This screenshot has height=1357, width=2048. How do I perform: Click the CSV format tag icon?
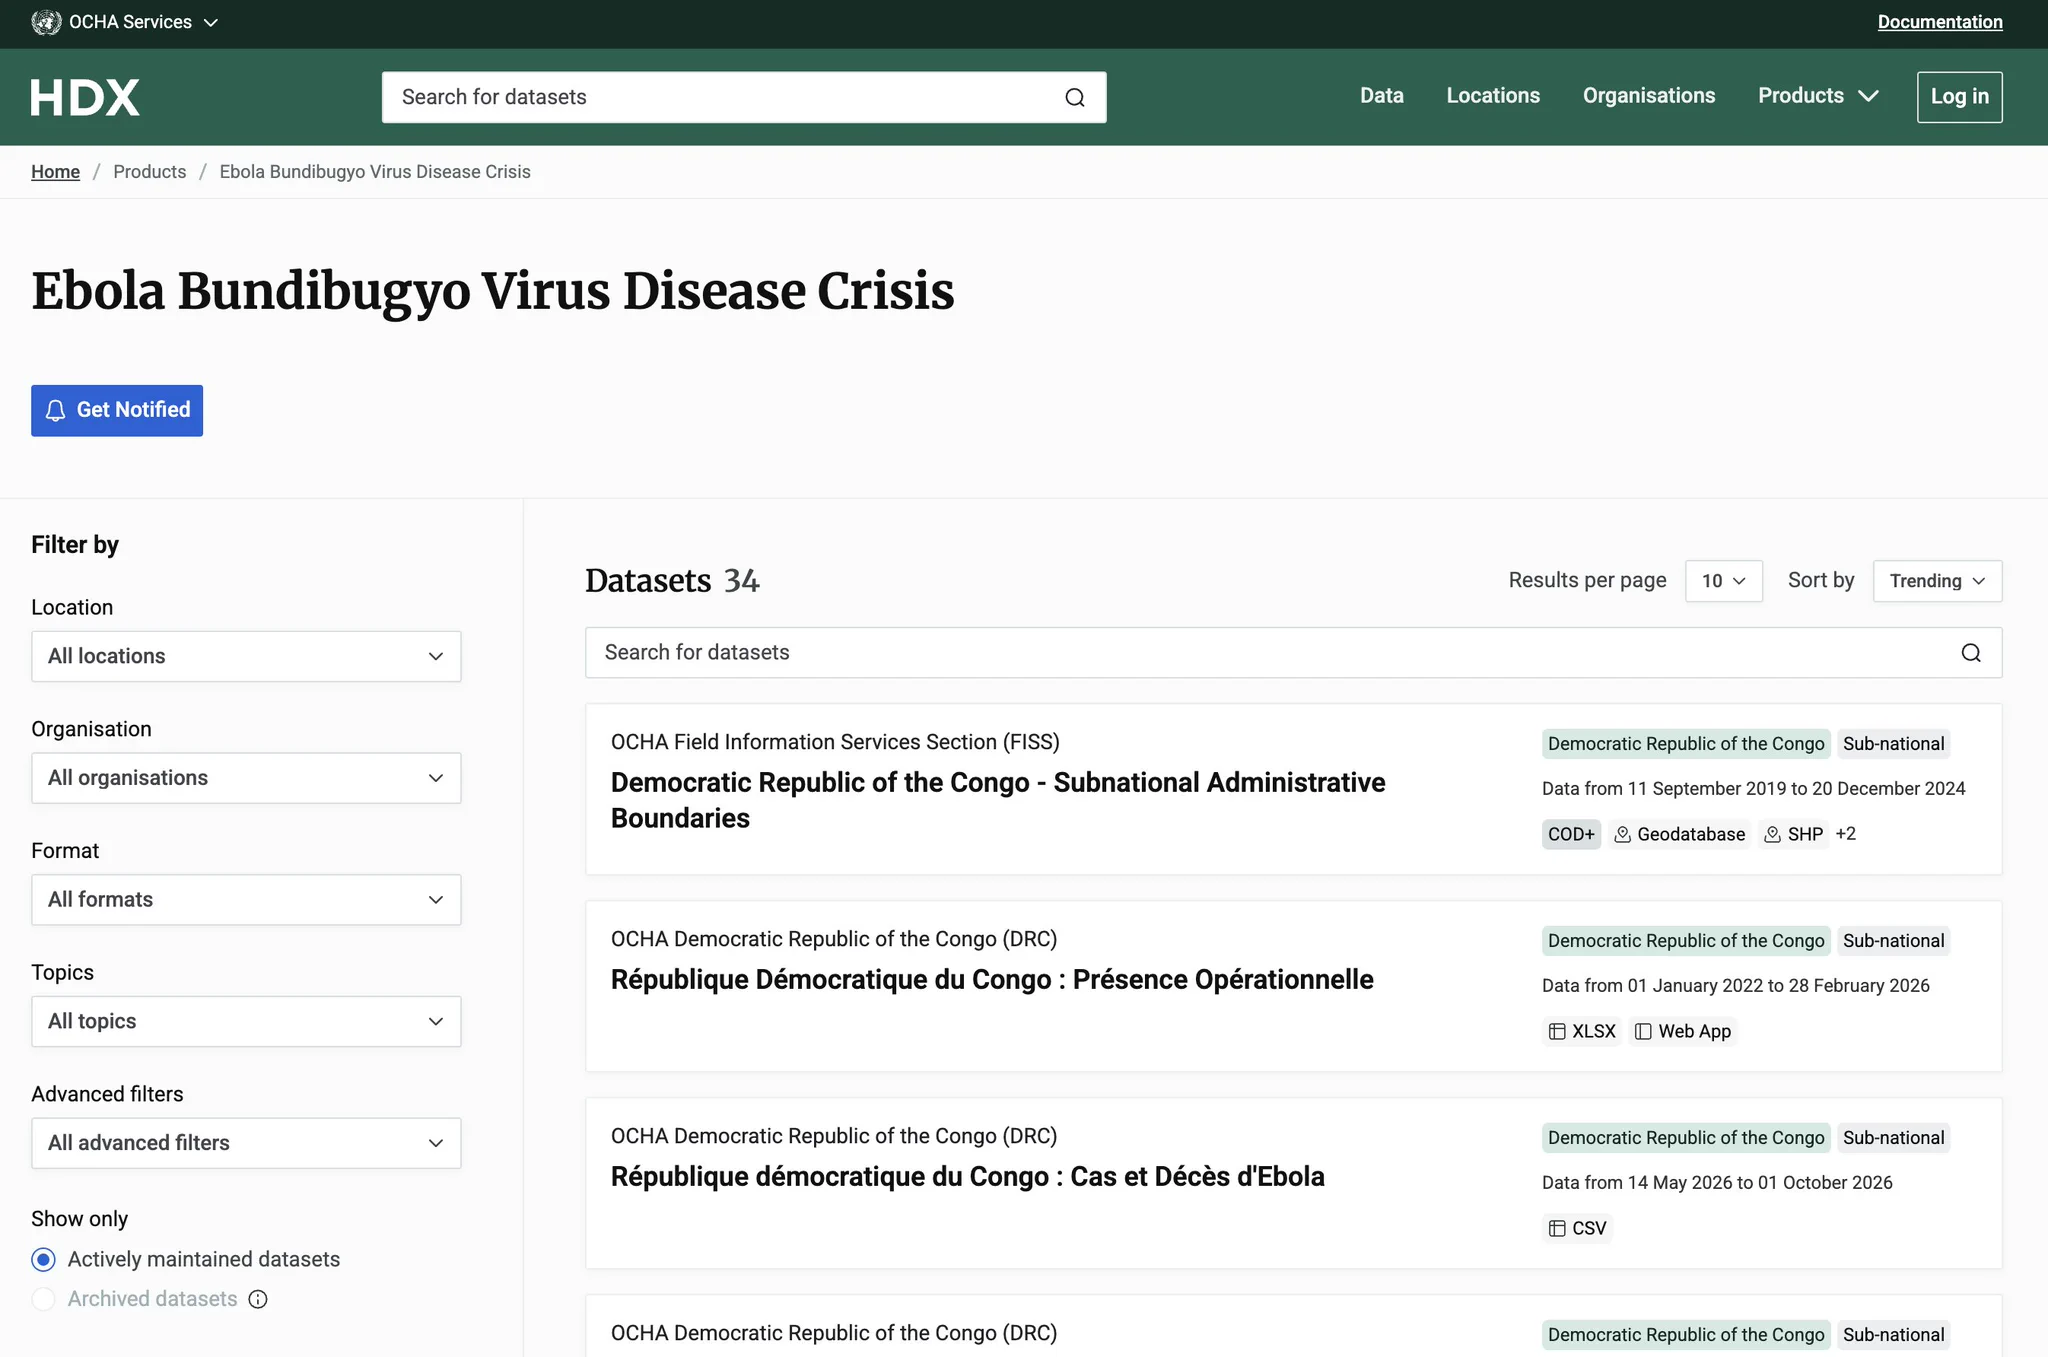[1557, 1228]
